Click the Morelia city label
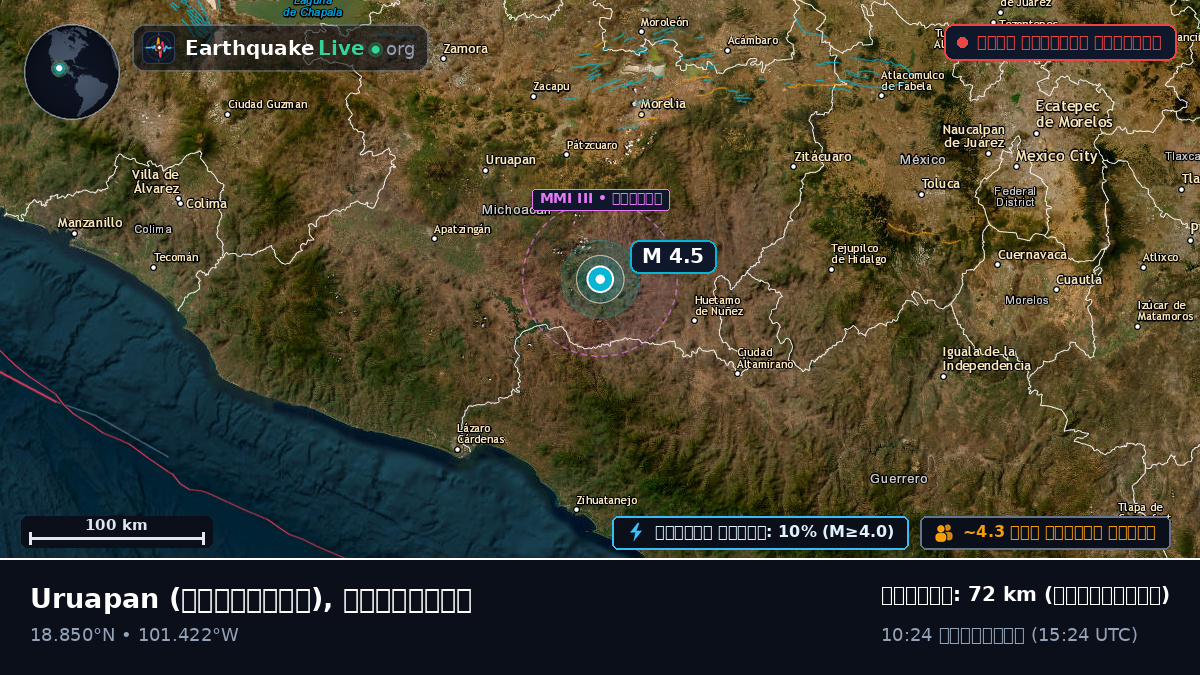The image size is (1200, 675). click(x=663, y=103)
